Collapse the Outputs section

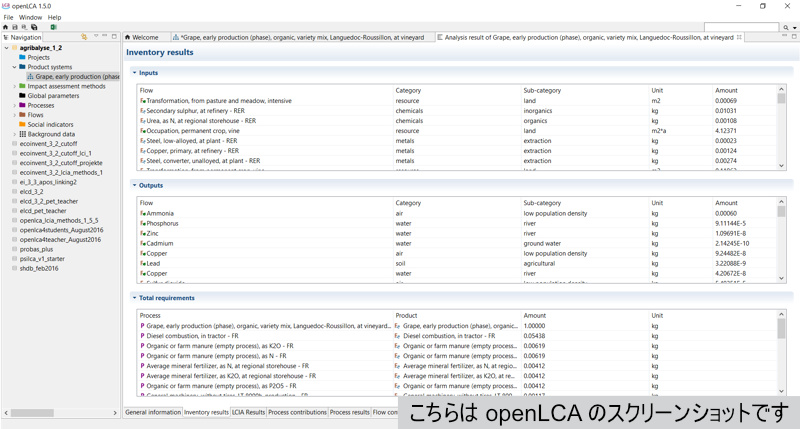point(135,185)
